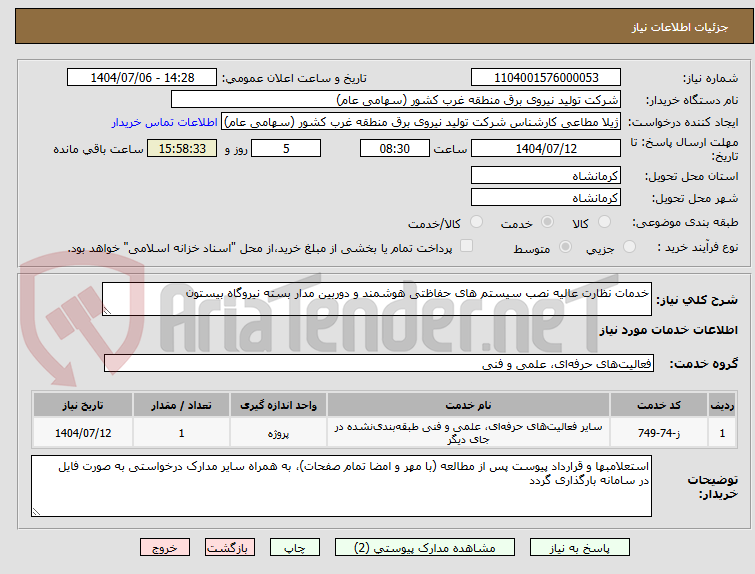Click the ردیف column header
This screenshot has width=755, height=574.
[x=722, y=405]
